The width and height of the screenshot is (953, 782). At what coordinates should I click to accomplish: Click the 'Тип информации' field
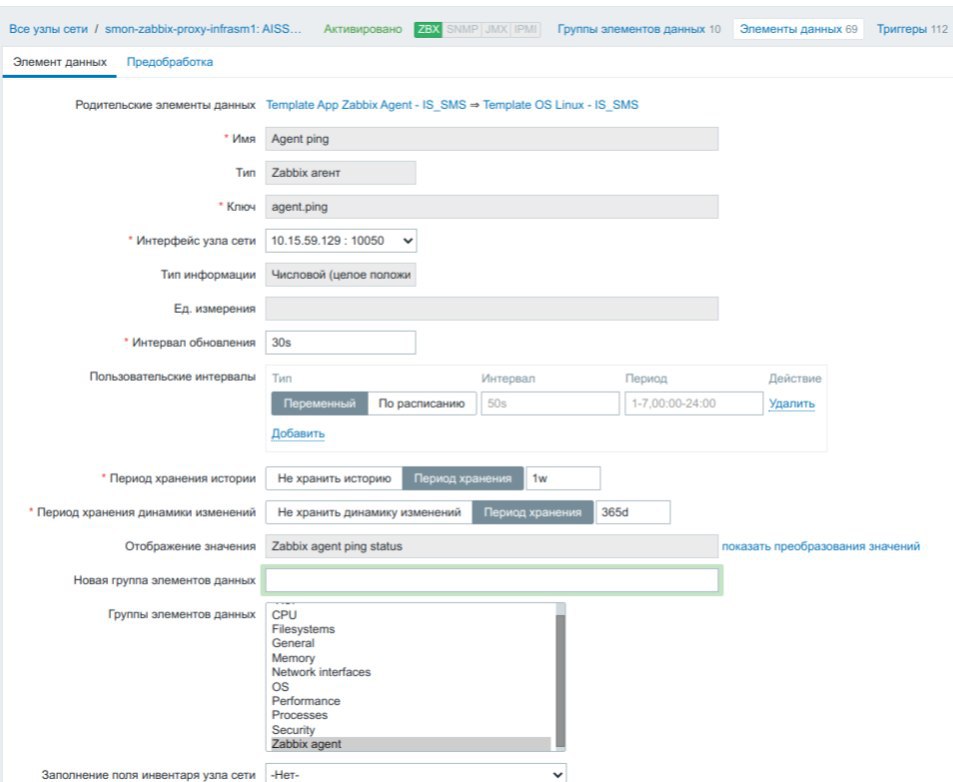(x=340, y=275)
